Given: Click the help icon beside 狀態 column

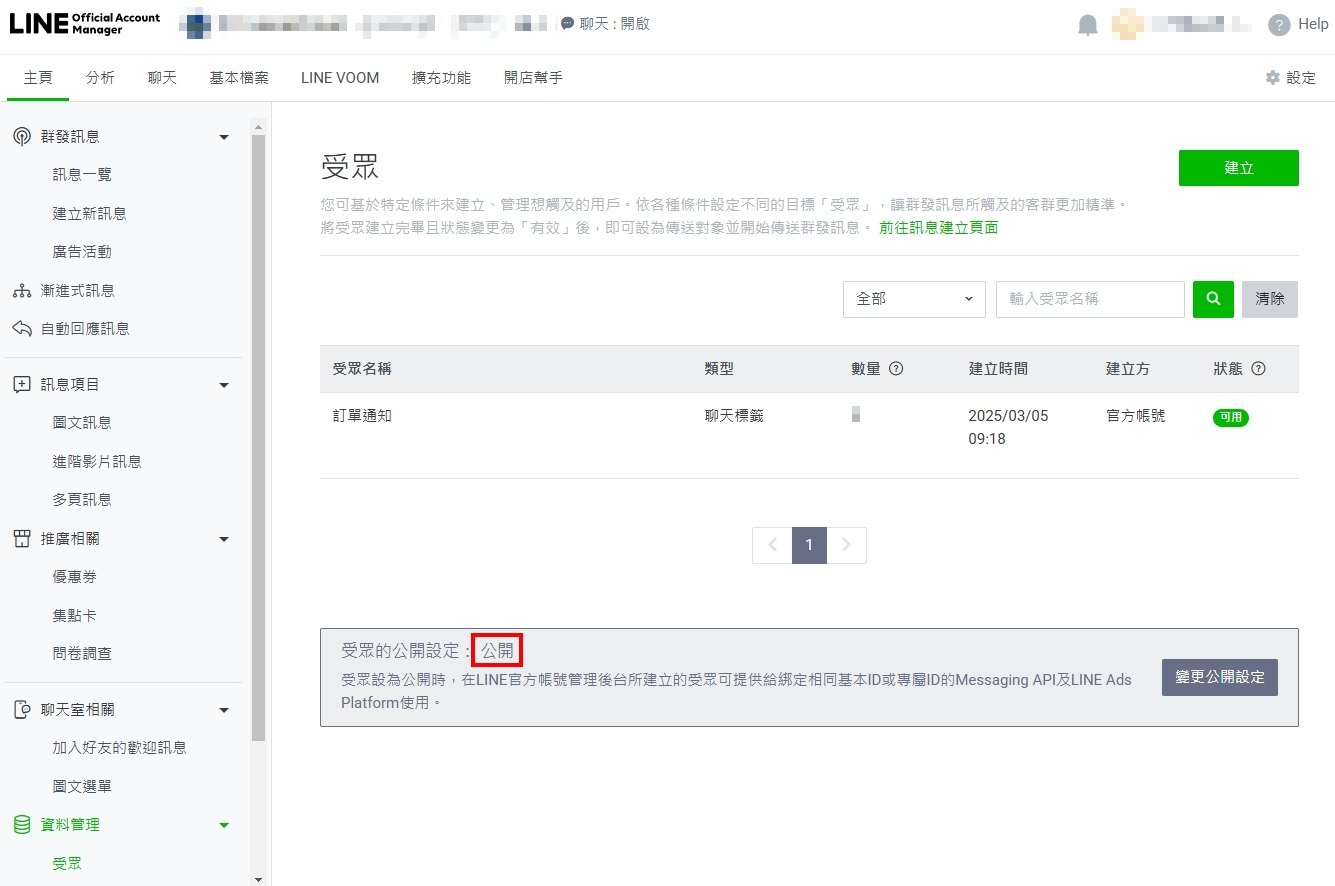Looking at the screenshot, I should [1258, 369].
